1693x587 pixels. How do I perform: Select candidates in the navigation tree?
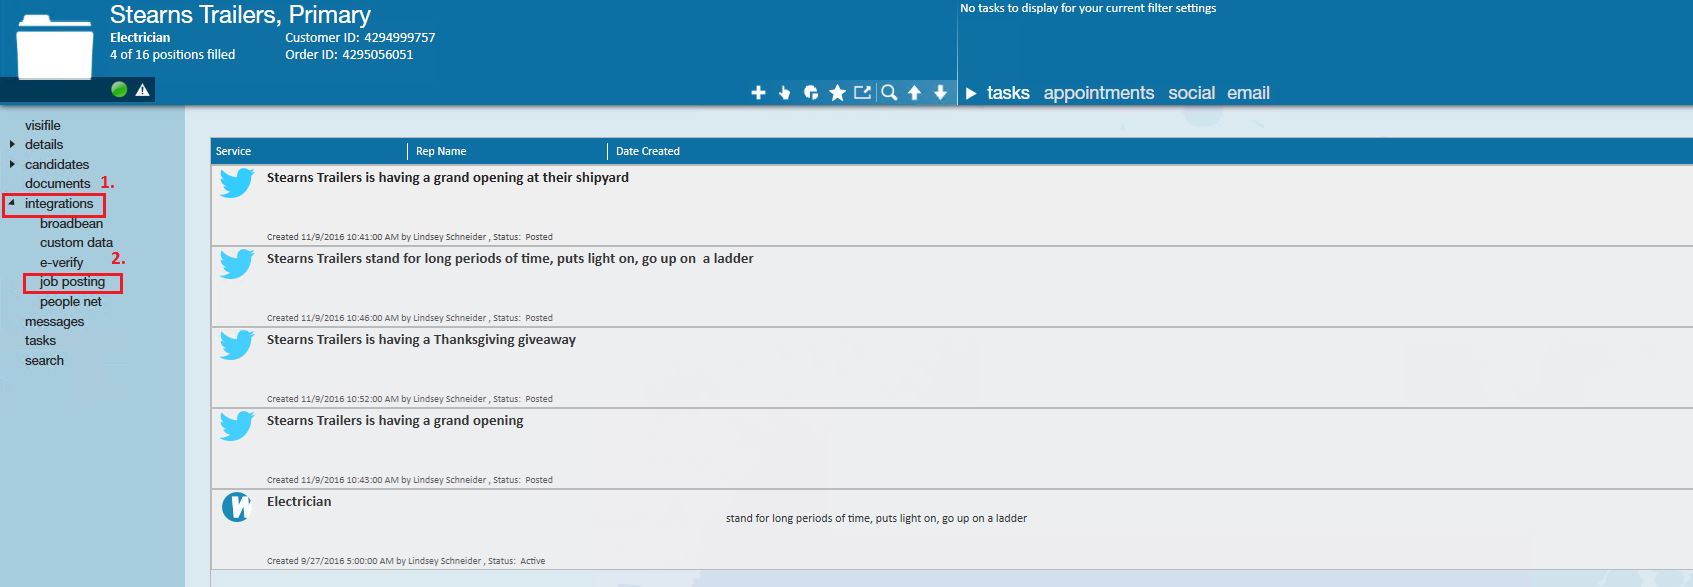click(x=57, y=164)
